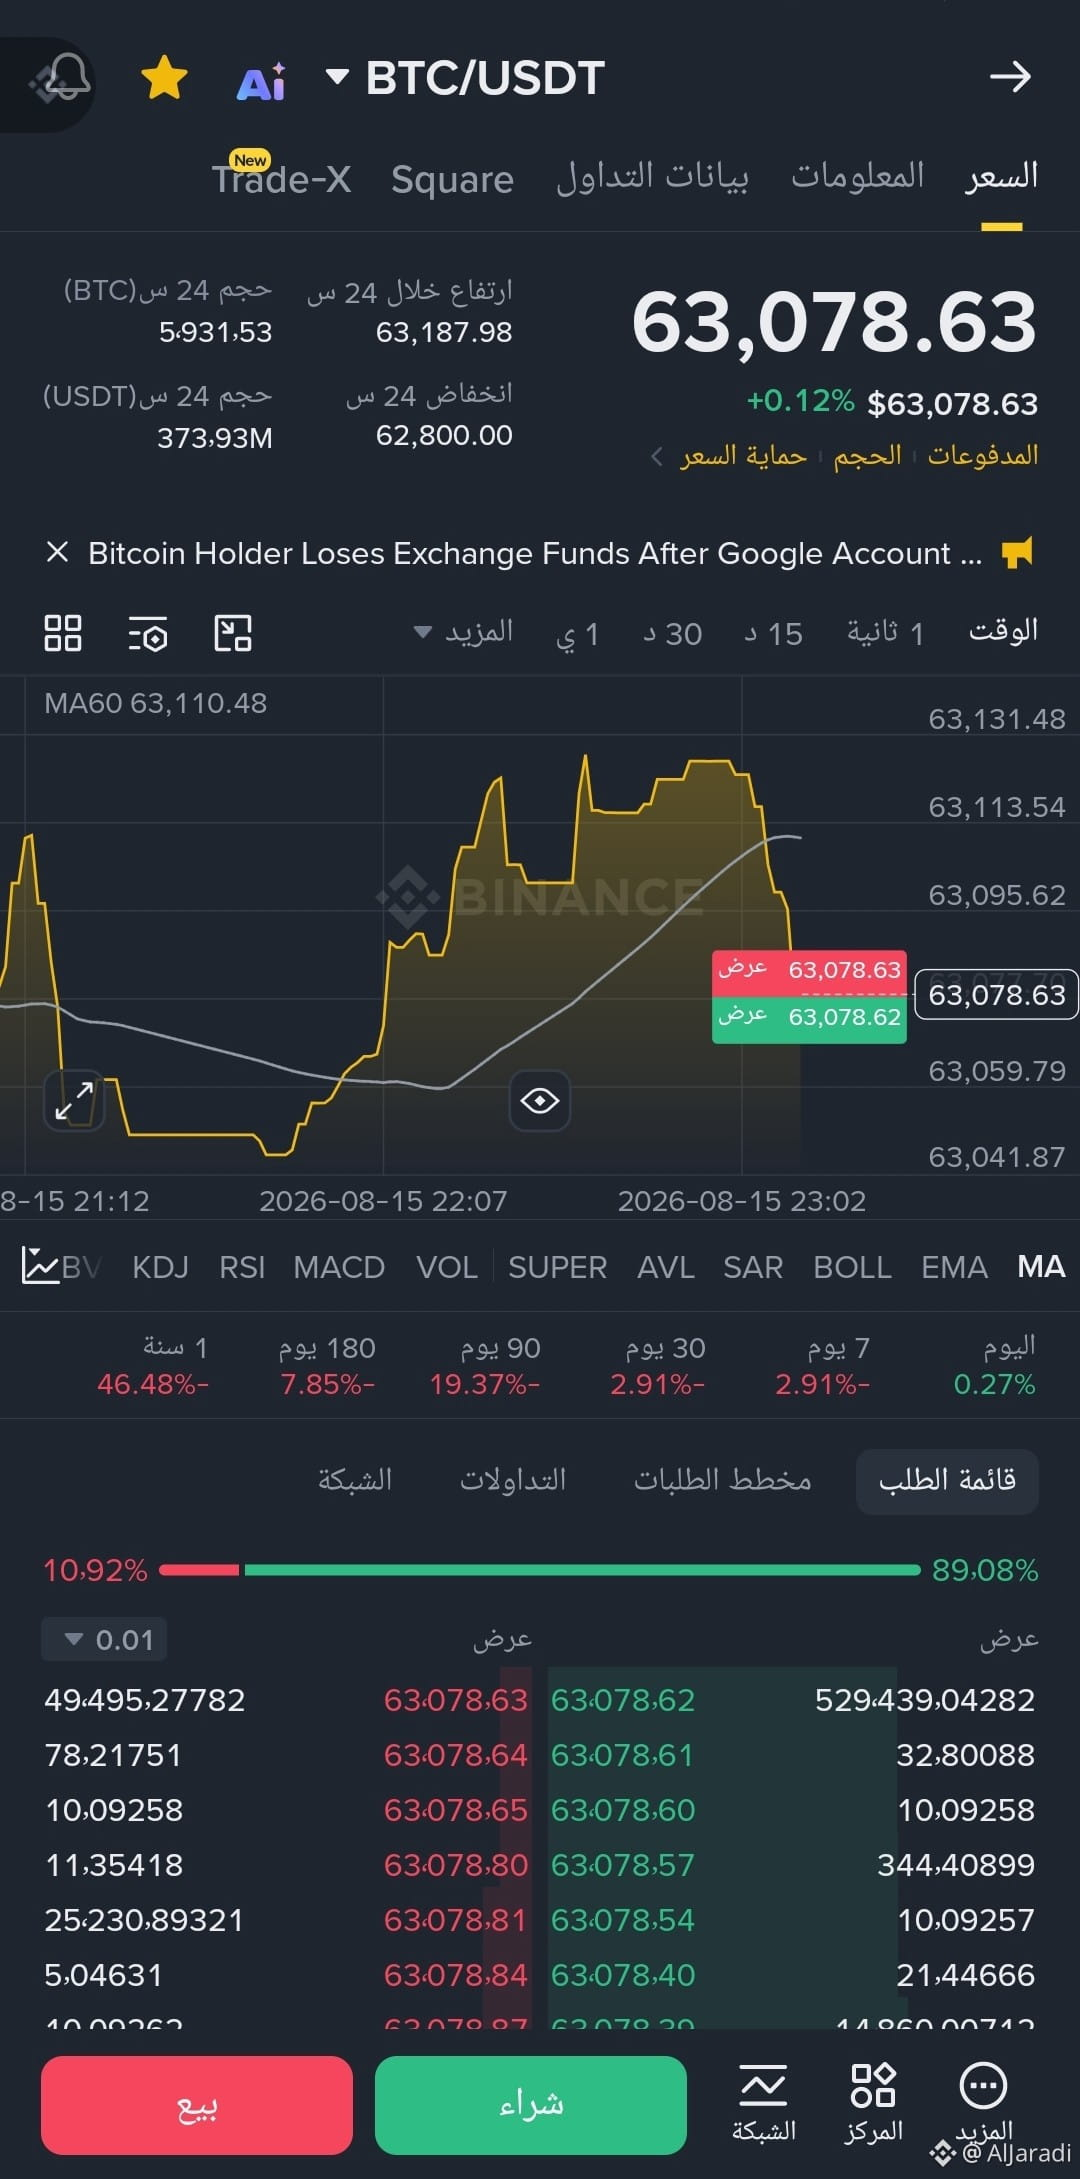Expand the المزيد timeframe dropdown
This screenshot has width=1080, height=2179.
tap(464, 632)
